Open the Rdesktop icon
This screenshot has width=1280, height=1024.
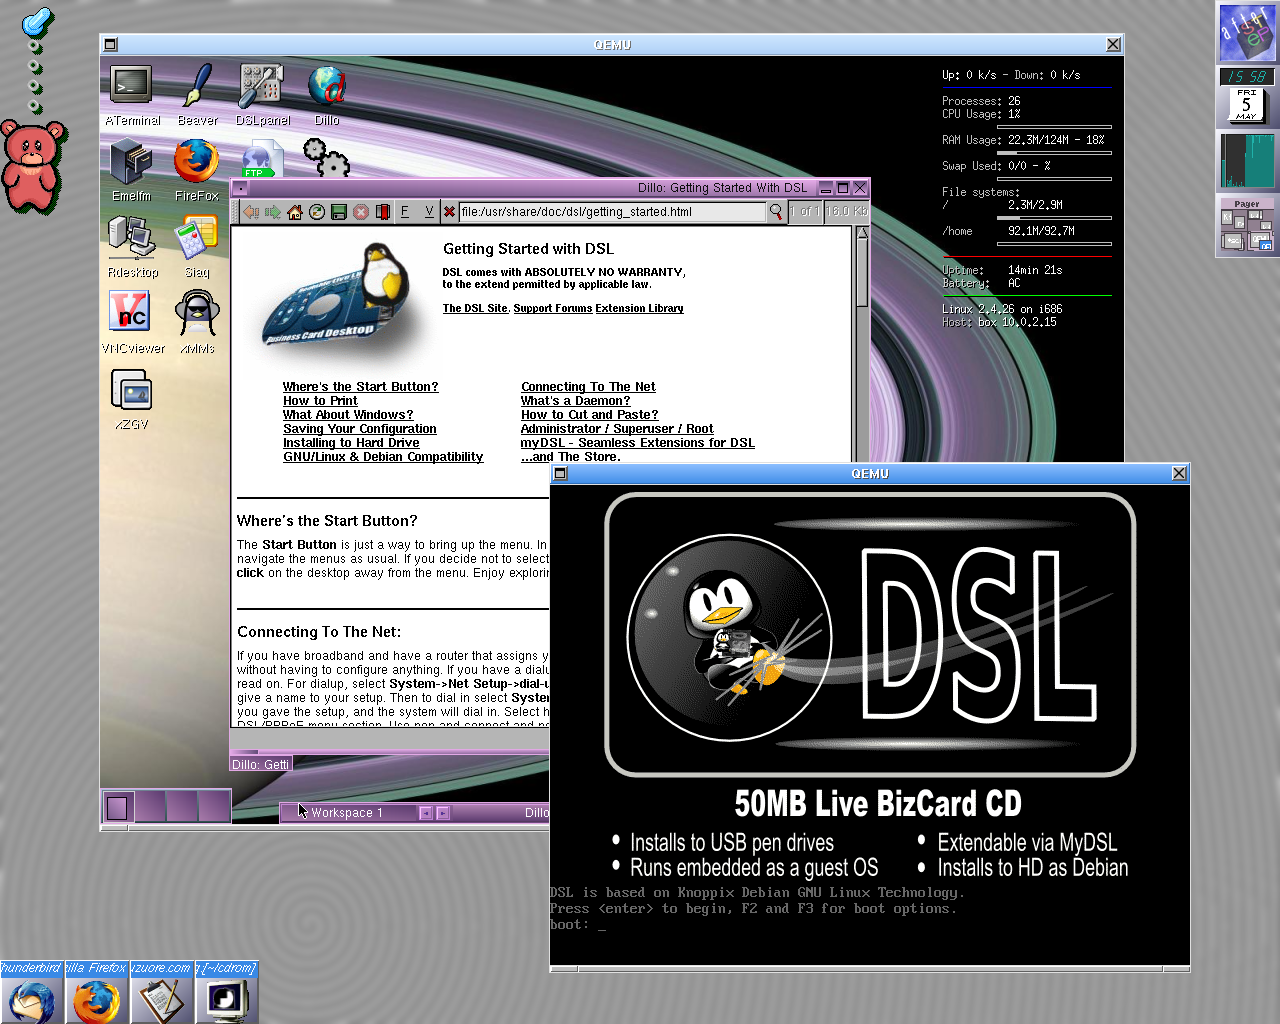[x=131, y=238]
